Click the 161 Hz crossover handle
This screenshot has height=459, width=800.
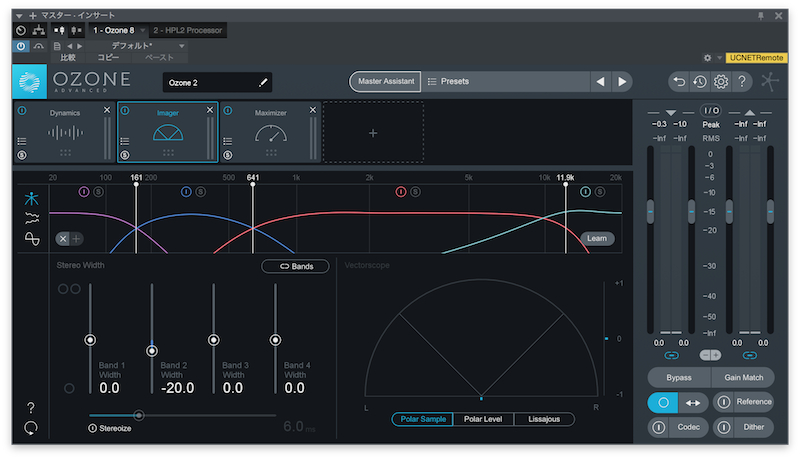pos(136,185)
